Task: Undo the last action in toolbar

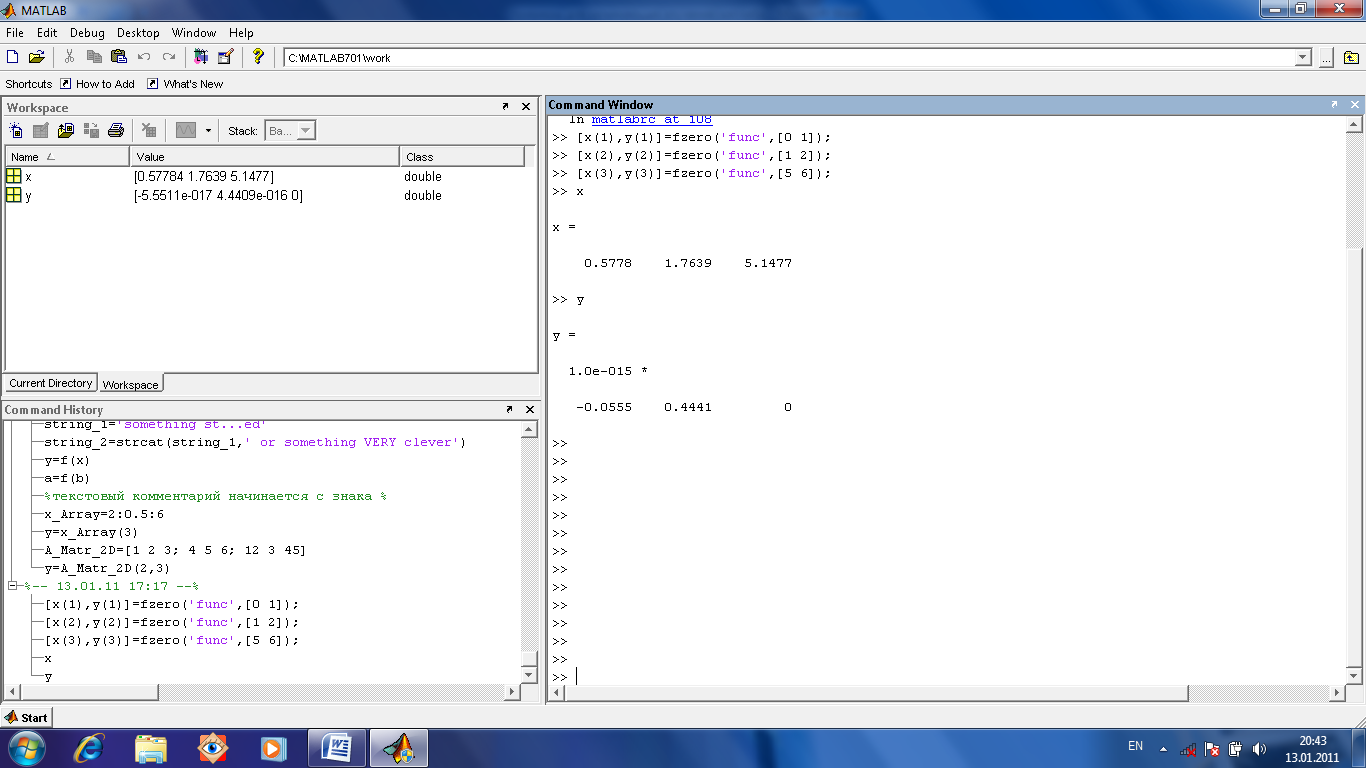Action: tap(144, 57)
